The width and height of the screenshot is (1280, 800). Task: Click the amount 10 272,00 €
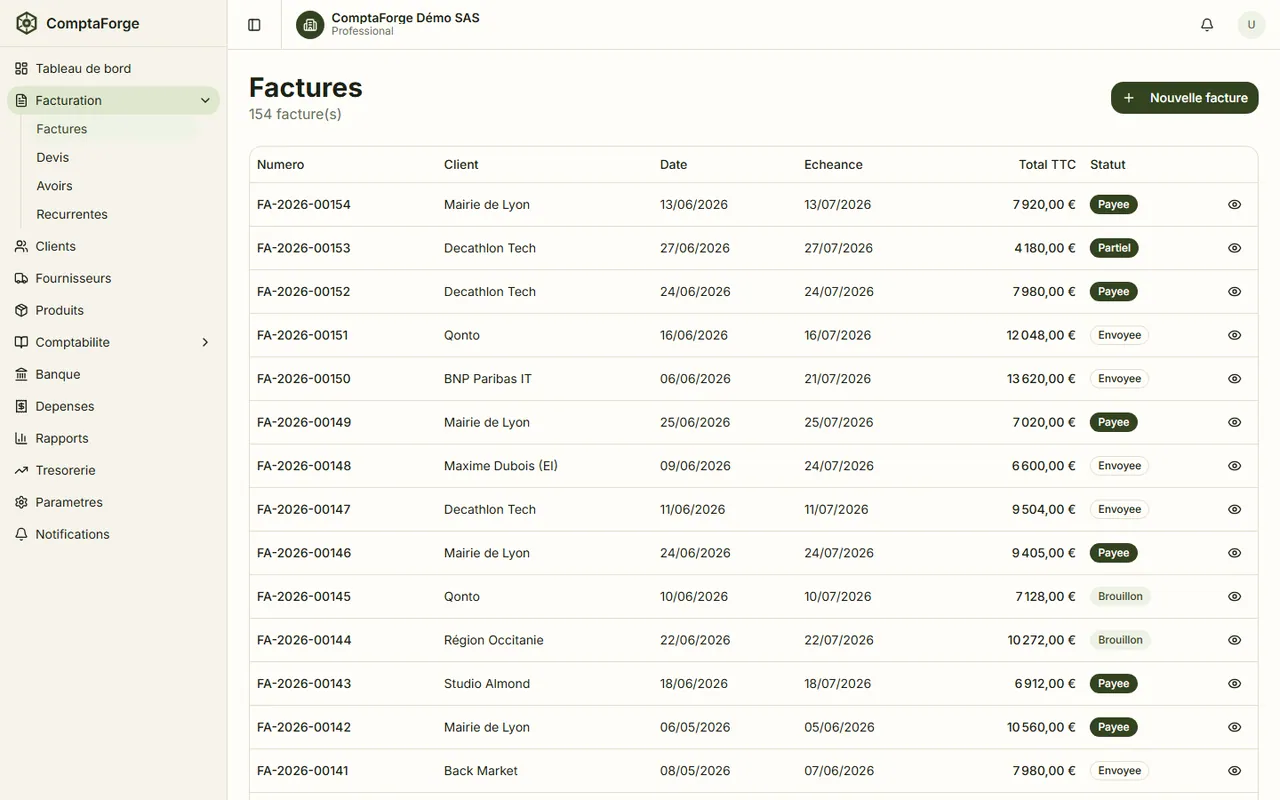1042,640
